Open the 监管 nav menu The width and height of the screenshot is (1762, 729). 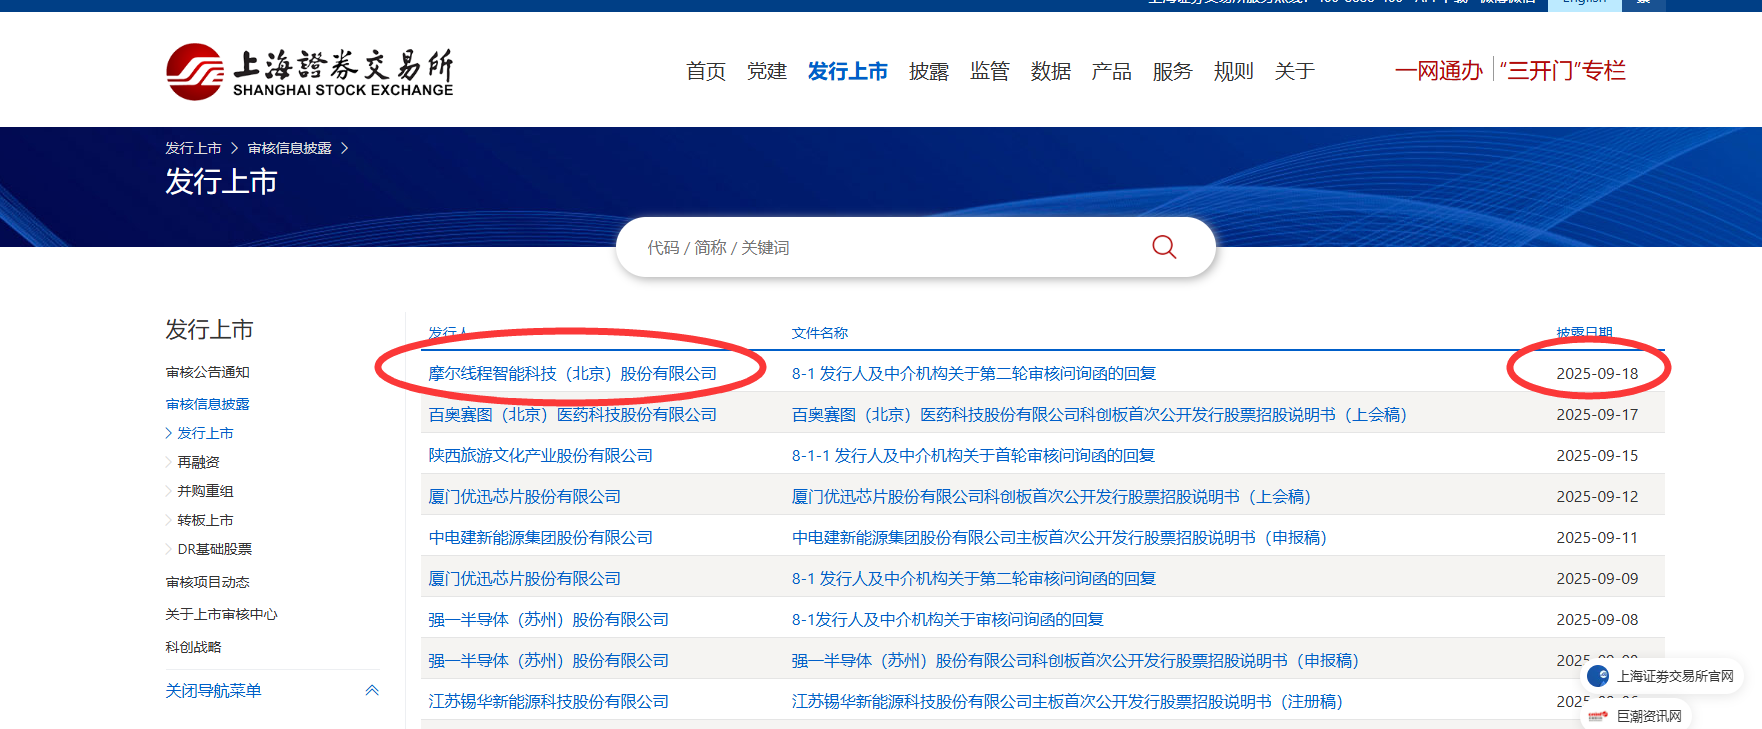click(990, 71)
